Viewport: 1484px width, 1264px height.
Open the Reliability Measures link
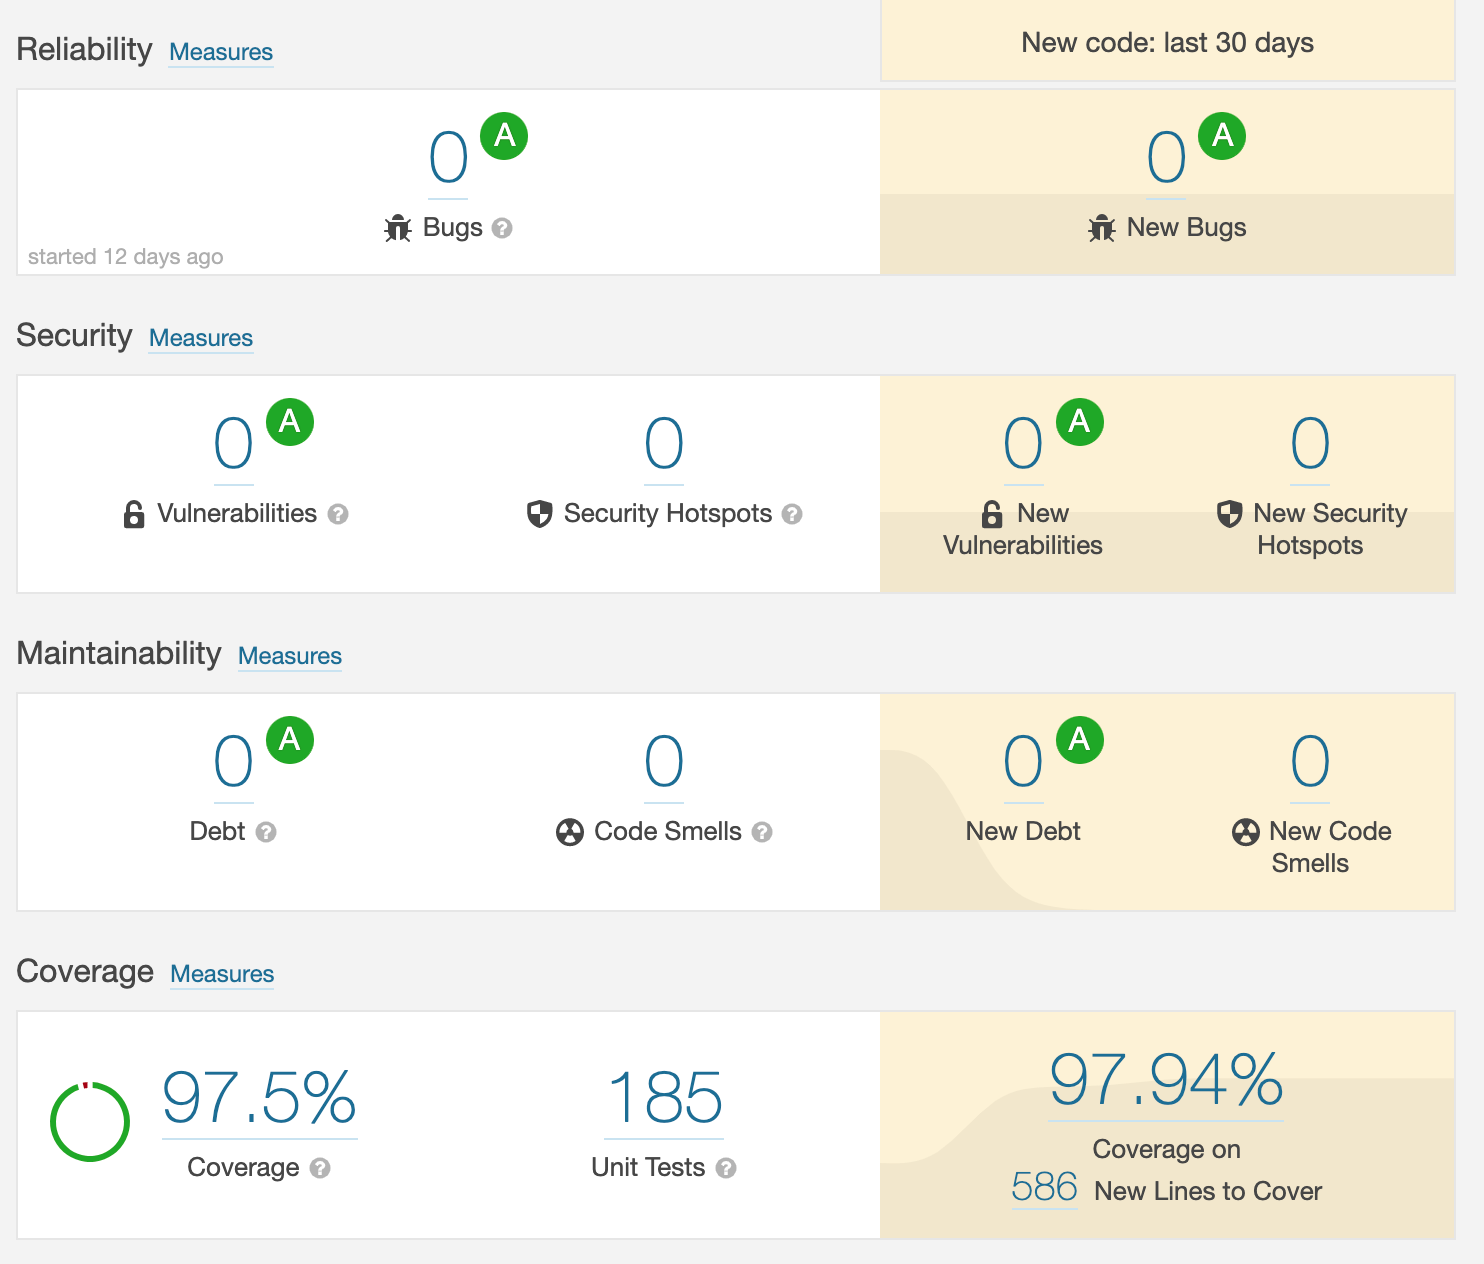point(221,52)
